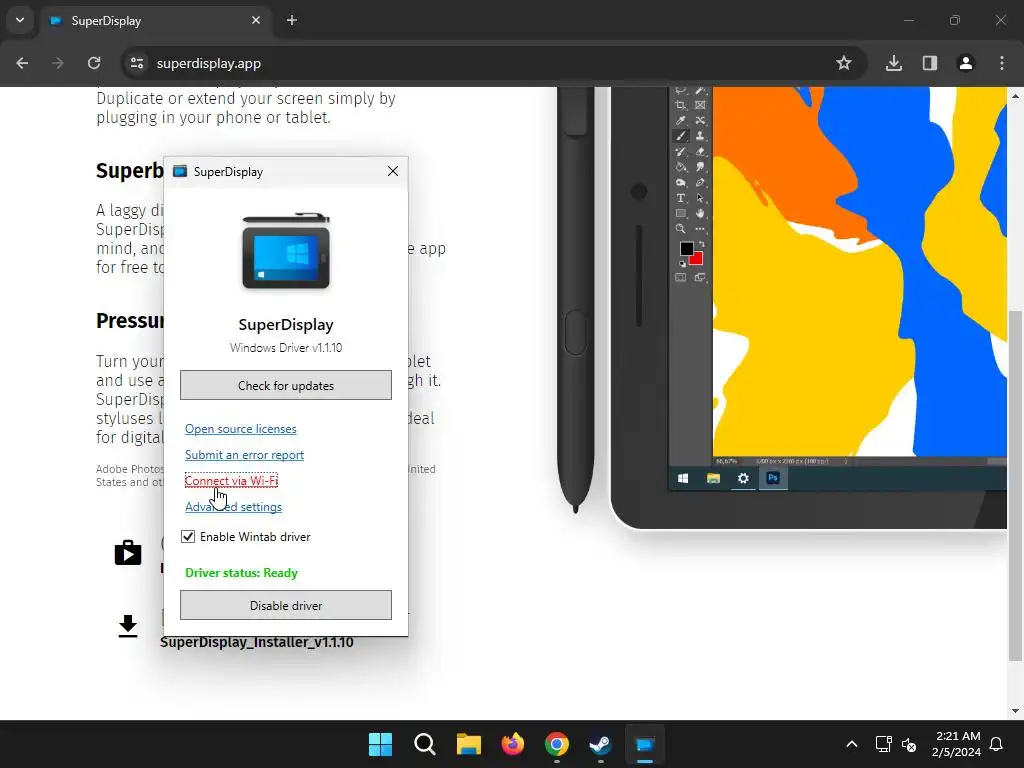Toggle the Chrome side panel icon
This screenshot has height=768, width=1024.
tap(930, 63)
